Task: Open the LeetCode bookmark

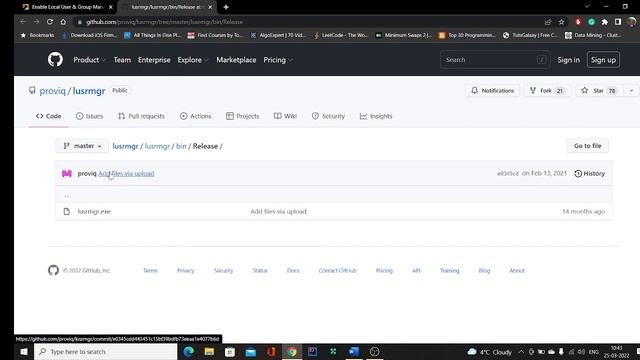Action: 341,36
